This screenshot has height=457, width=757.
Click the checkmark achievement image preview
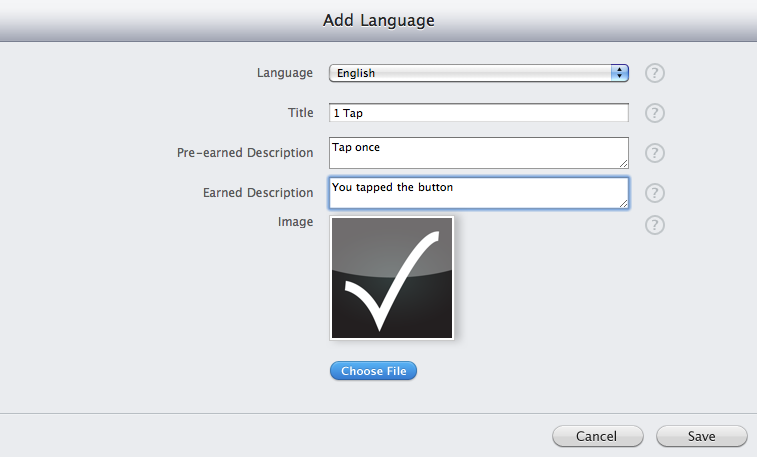(x=392, y=278)
